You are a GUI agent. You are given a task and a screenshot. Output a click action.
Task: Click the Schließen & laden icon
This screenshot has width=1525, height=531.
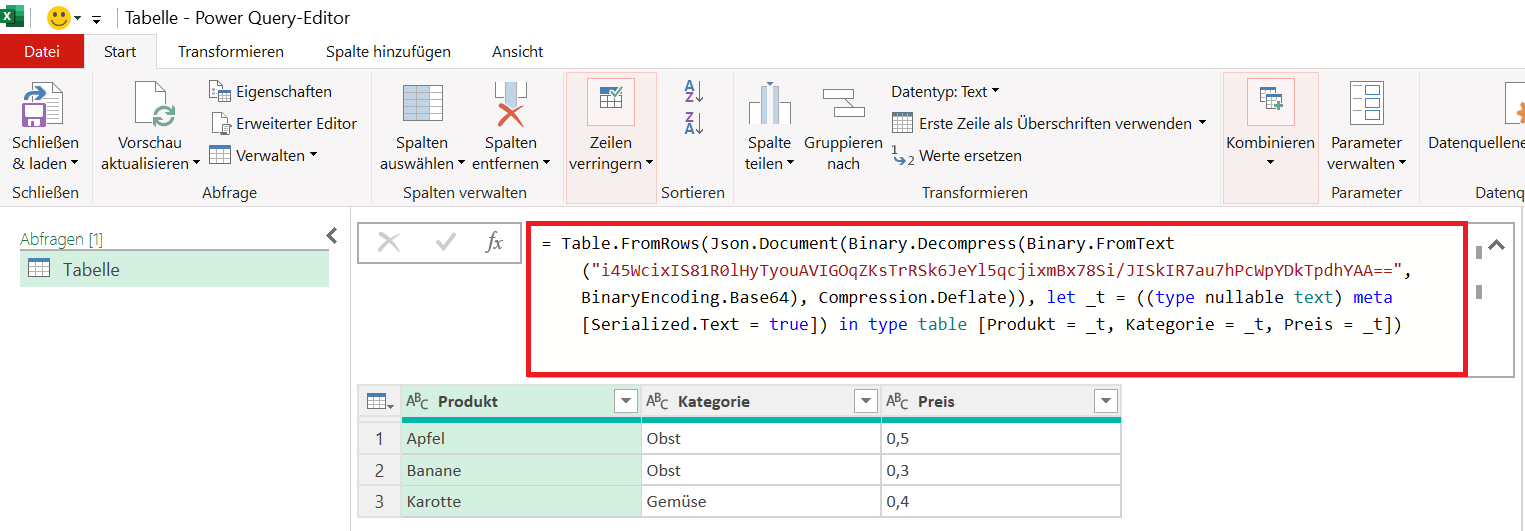[x=44, y=105]
